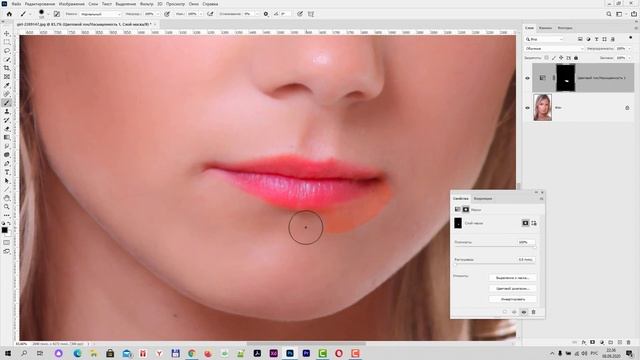Image resolution: width=640 pixels, height=360 pixels.
Task: Toggle layer filtering on/off switch
Action: click(631, 38)
